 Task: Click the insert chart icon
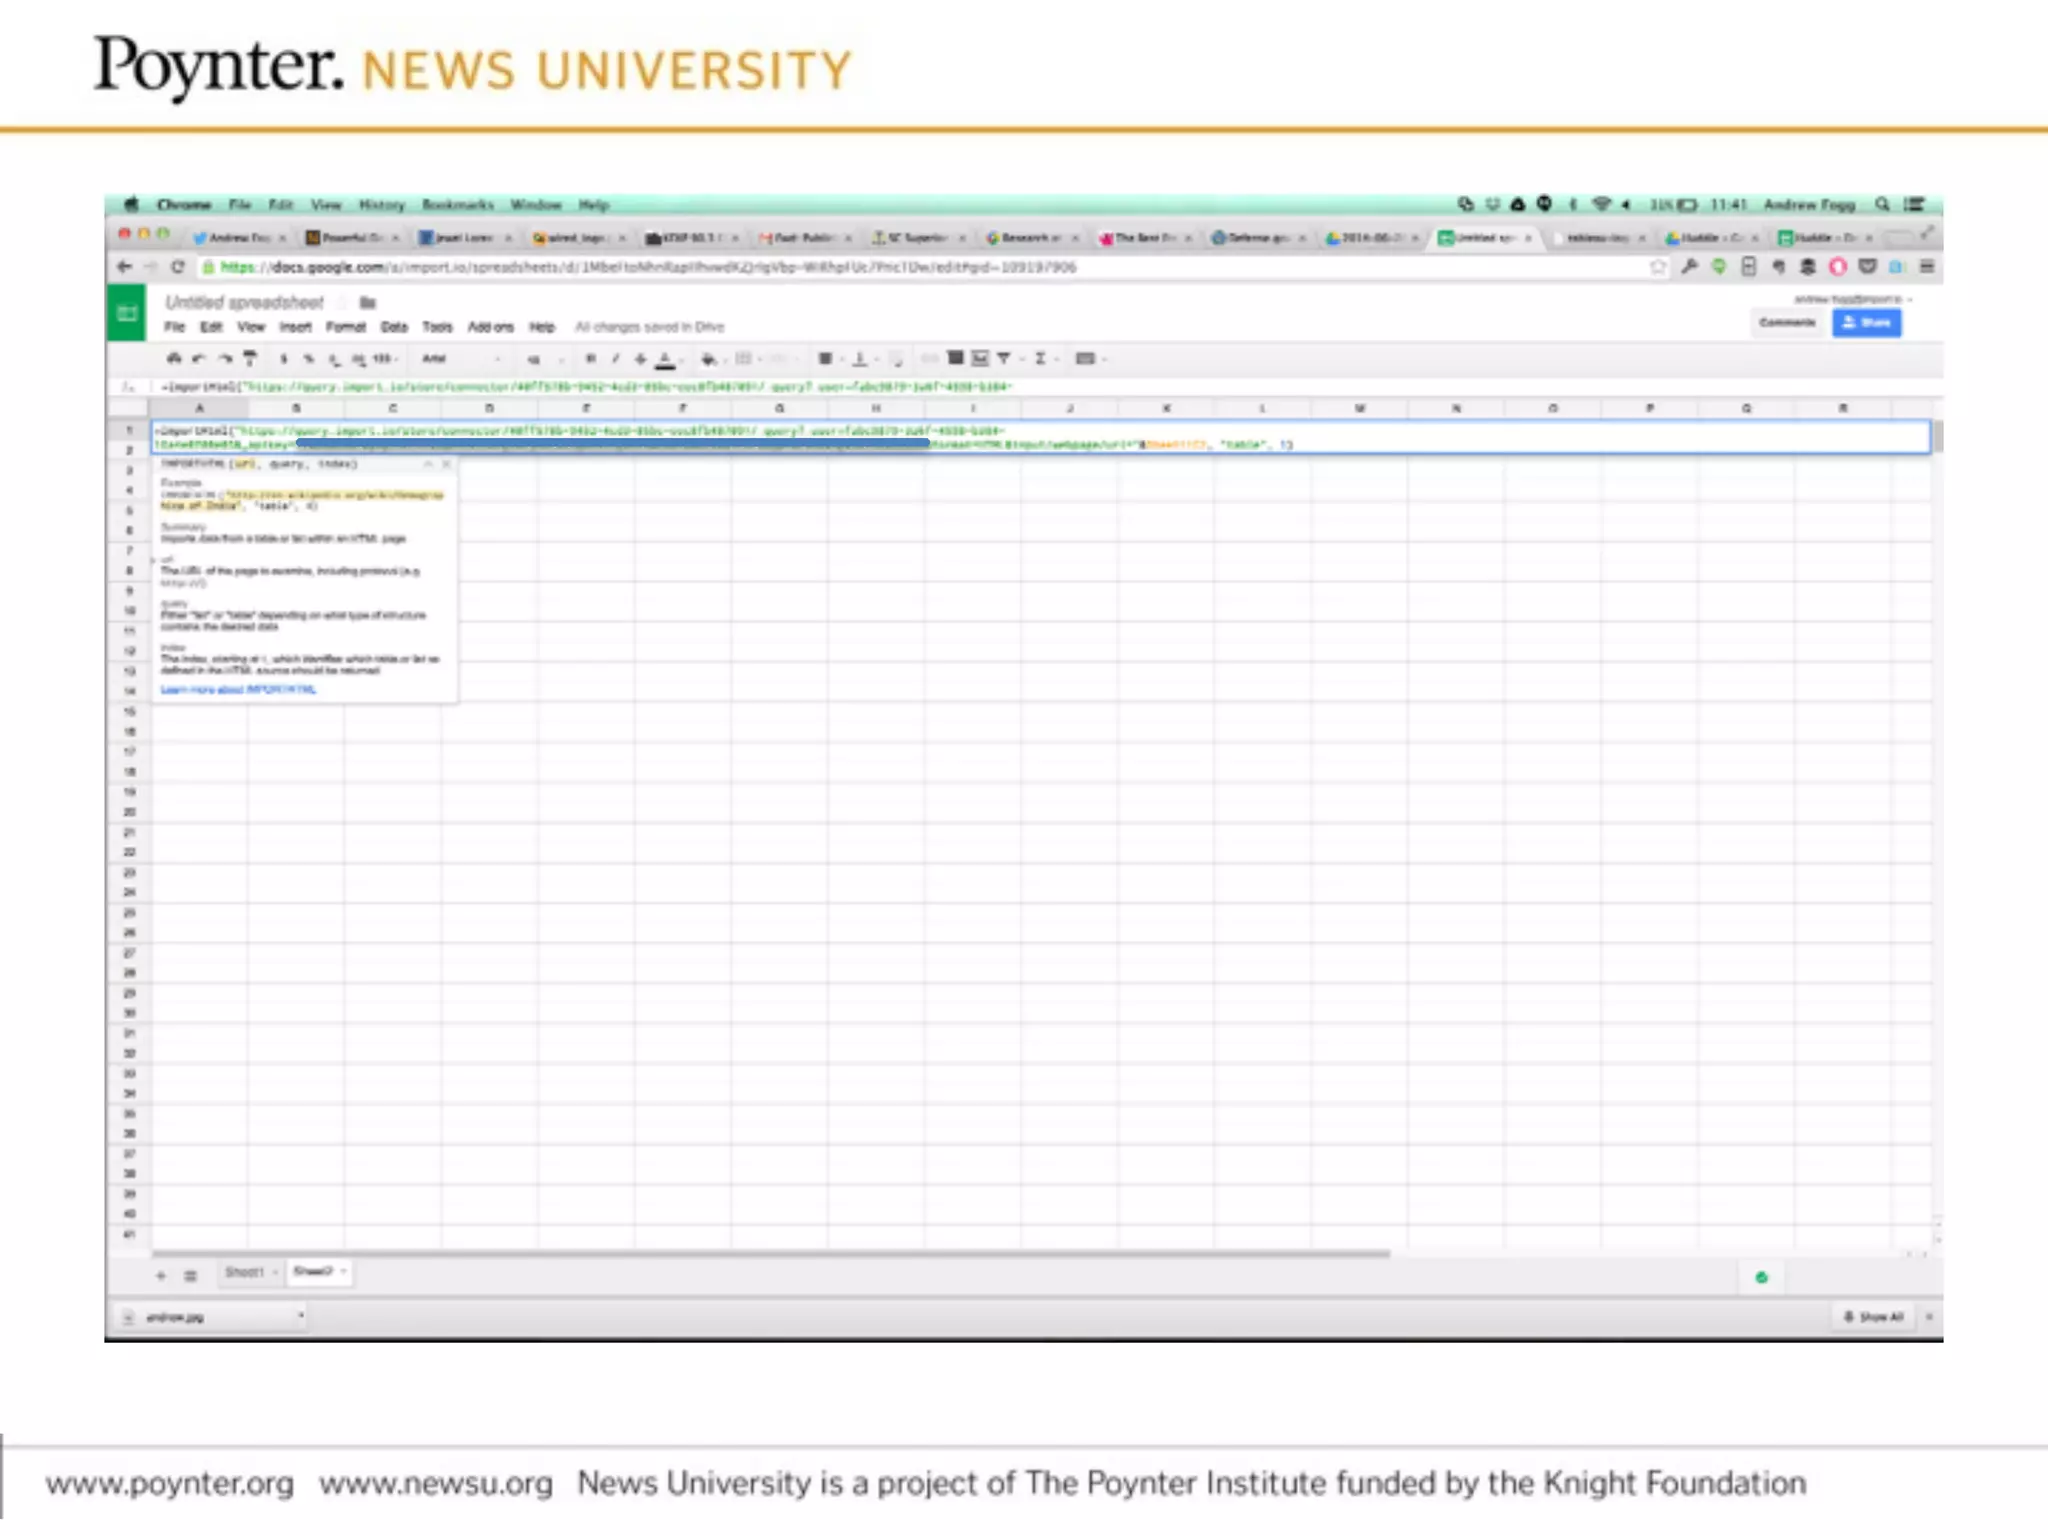click(x=980, y=358)
